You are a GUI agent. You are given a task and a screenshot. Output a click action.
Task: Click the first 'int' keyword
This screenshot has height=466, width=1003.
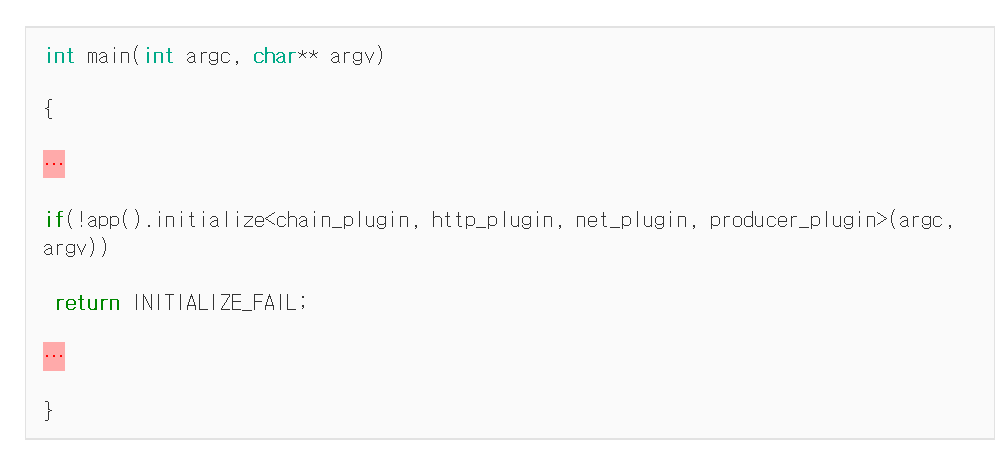(x=60, y=56)
